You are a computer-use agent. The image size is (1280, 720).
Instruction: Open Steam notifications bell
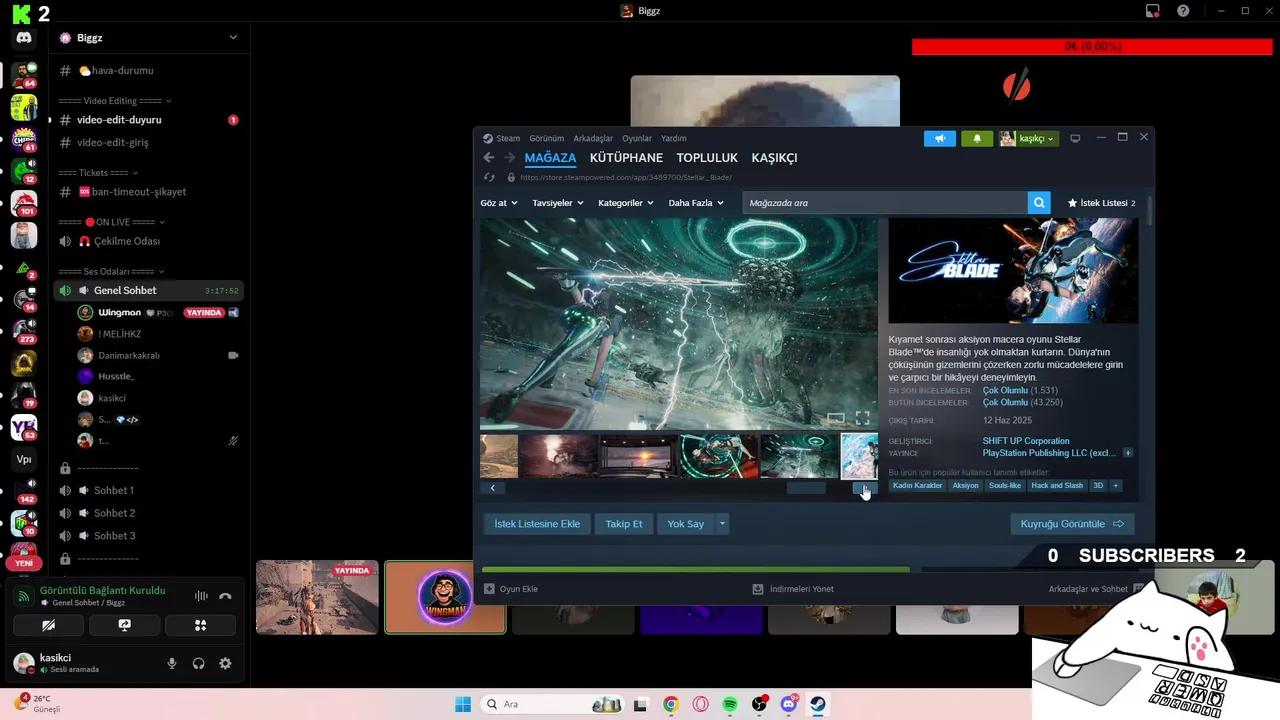[x=977, y=138]
